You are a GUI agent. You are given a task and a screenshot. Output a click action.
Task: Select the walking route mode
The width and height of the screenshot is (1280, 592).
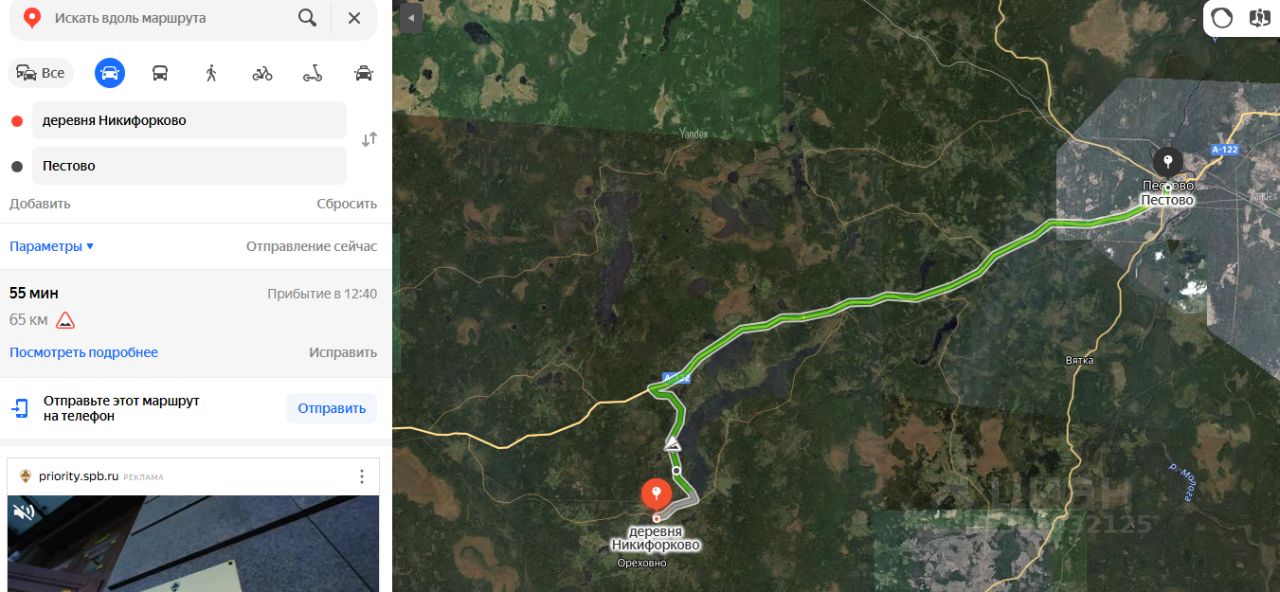[211, 73]
